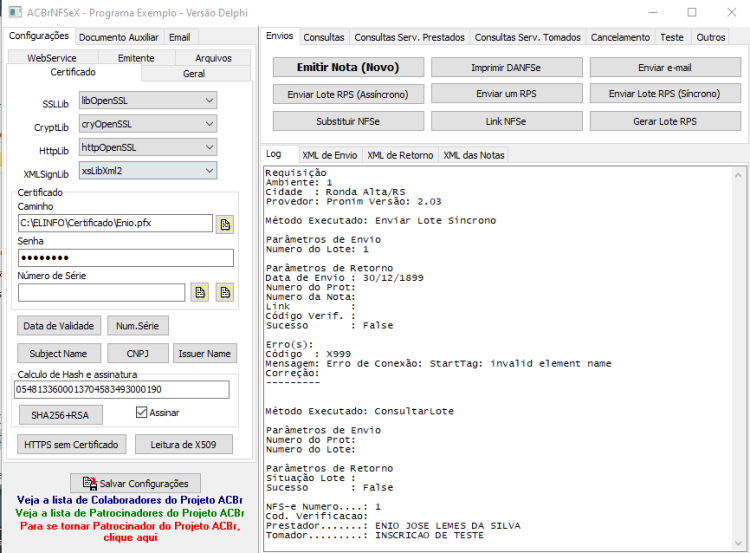Image resolution: width=750 pixels, height=553 pixels.
Task: Click 'Provedor: Pronim Versão: 2.03' log line
Action: tap(353, 201)
